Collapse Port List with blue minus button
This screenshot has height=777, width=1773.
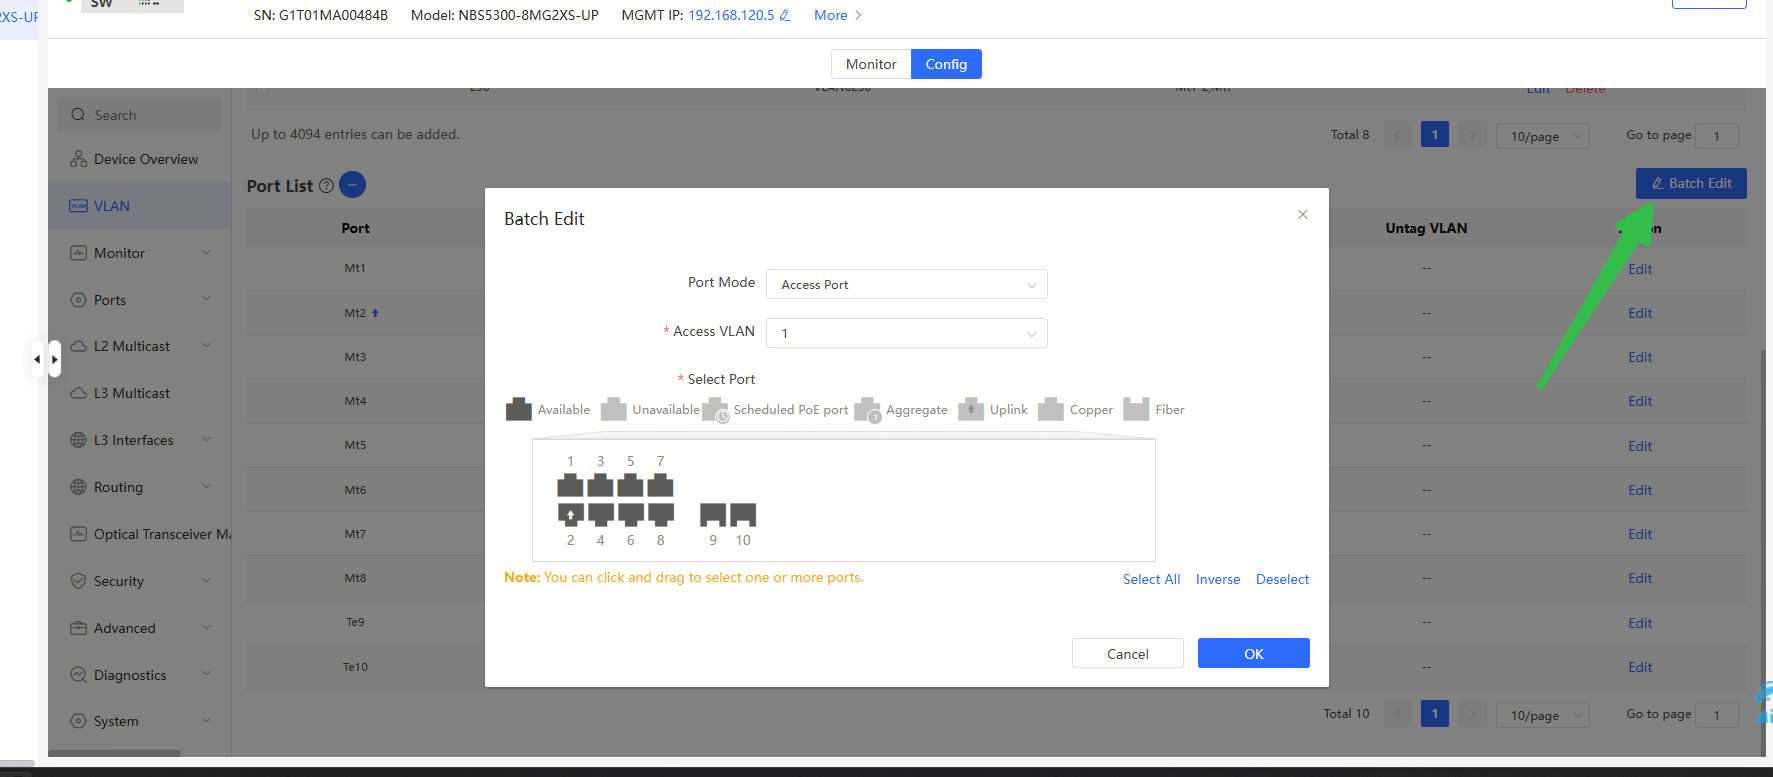pos(352,185)
